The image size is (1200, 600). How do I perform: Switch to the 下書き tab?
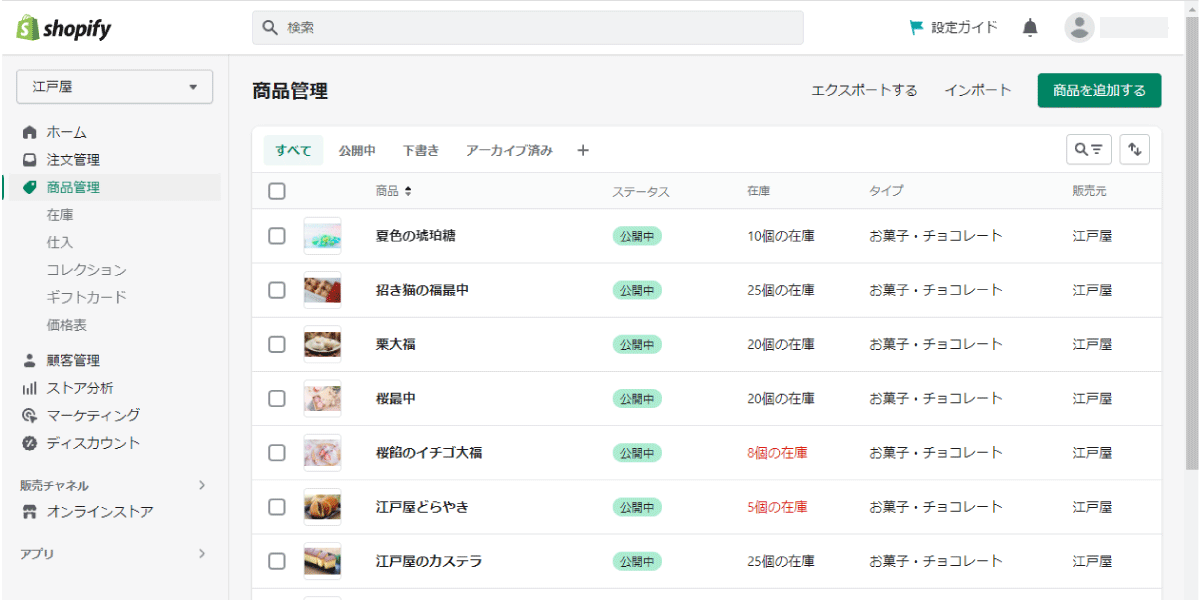pyautogui.click(x=421, y=151)
